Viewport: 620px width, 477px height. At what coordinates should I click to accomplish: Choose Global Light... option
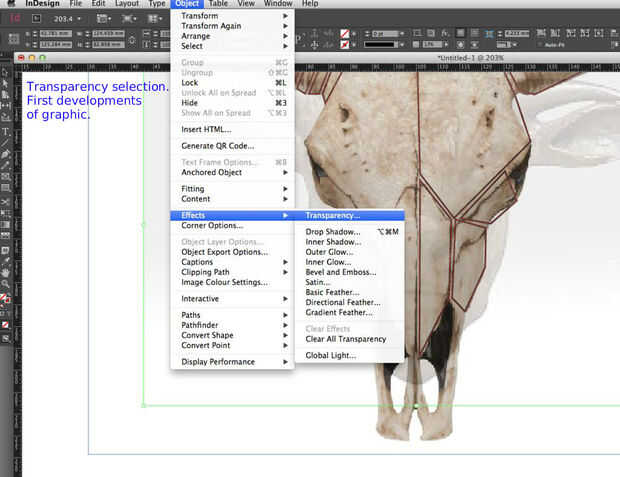350,356
